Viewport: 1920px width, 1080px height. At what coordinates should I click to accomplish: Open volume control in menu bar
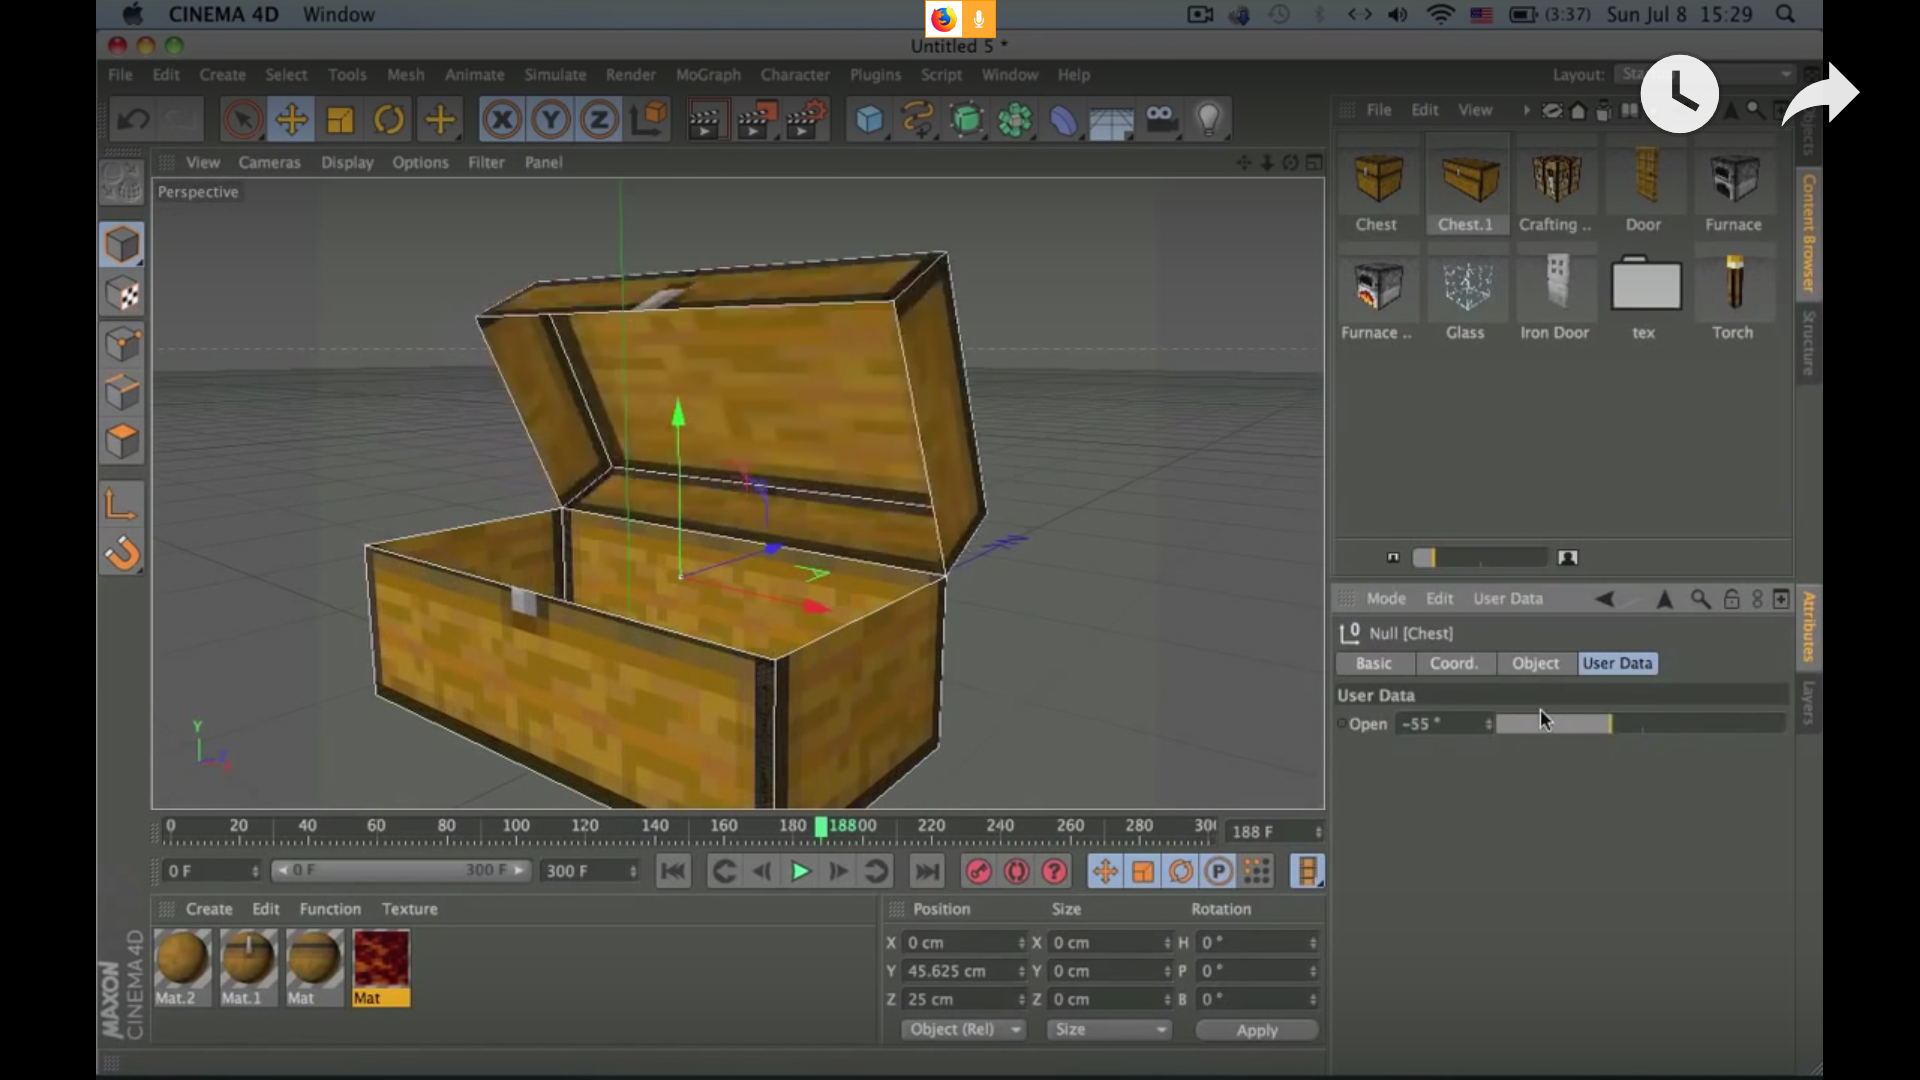coord(1398,15)
